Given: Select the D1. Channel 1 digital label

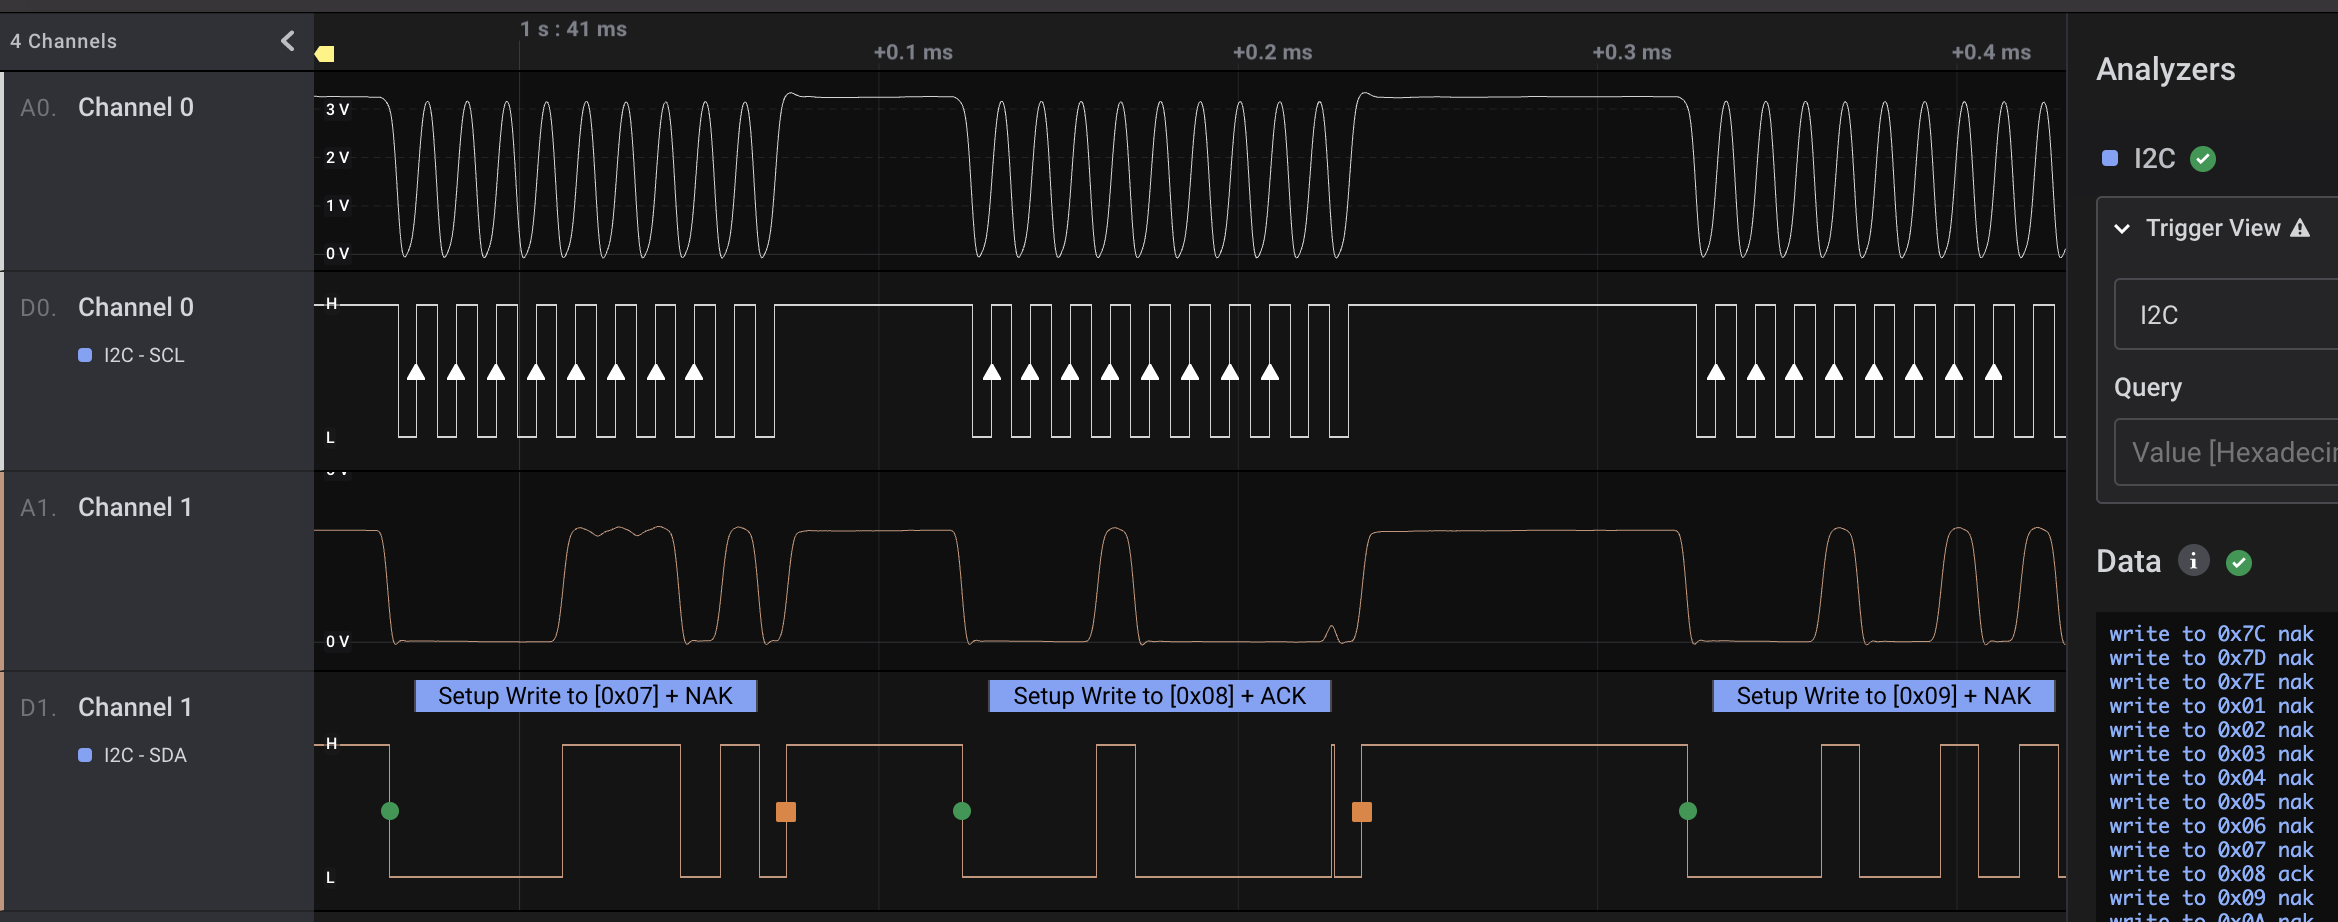Looking at the screenshot, I should click(x=106, y=708).
